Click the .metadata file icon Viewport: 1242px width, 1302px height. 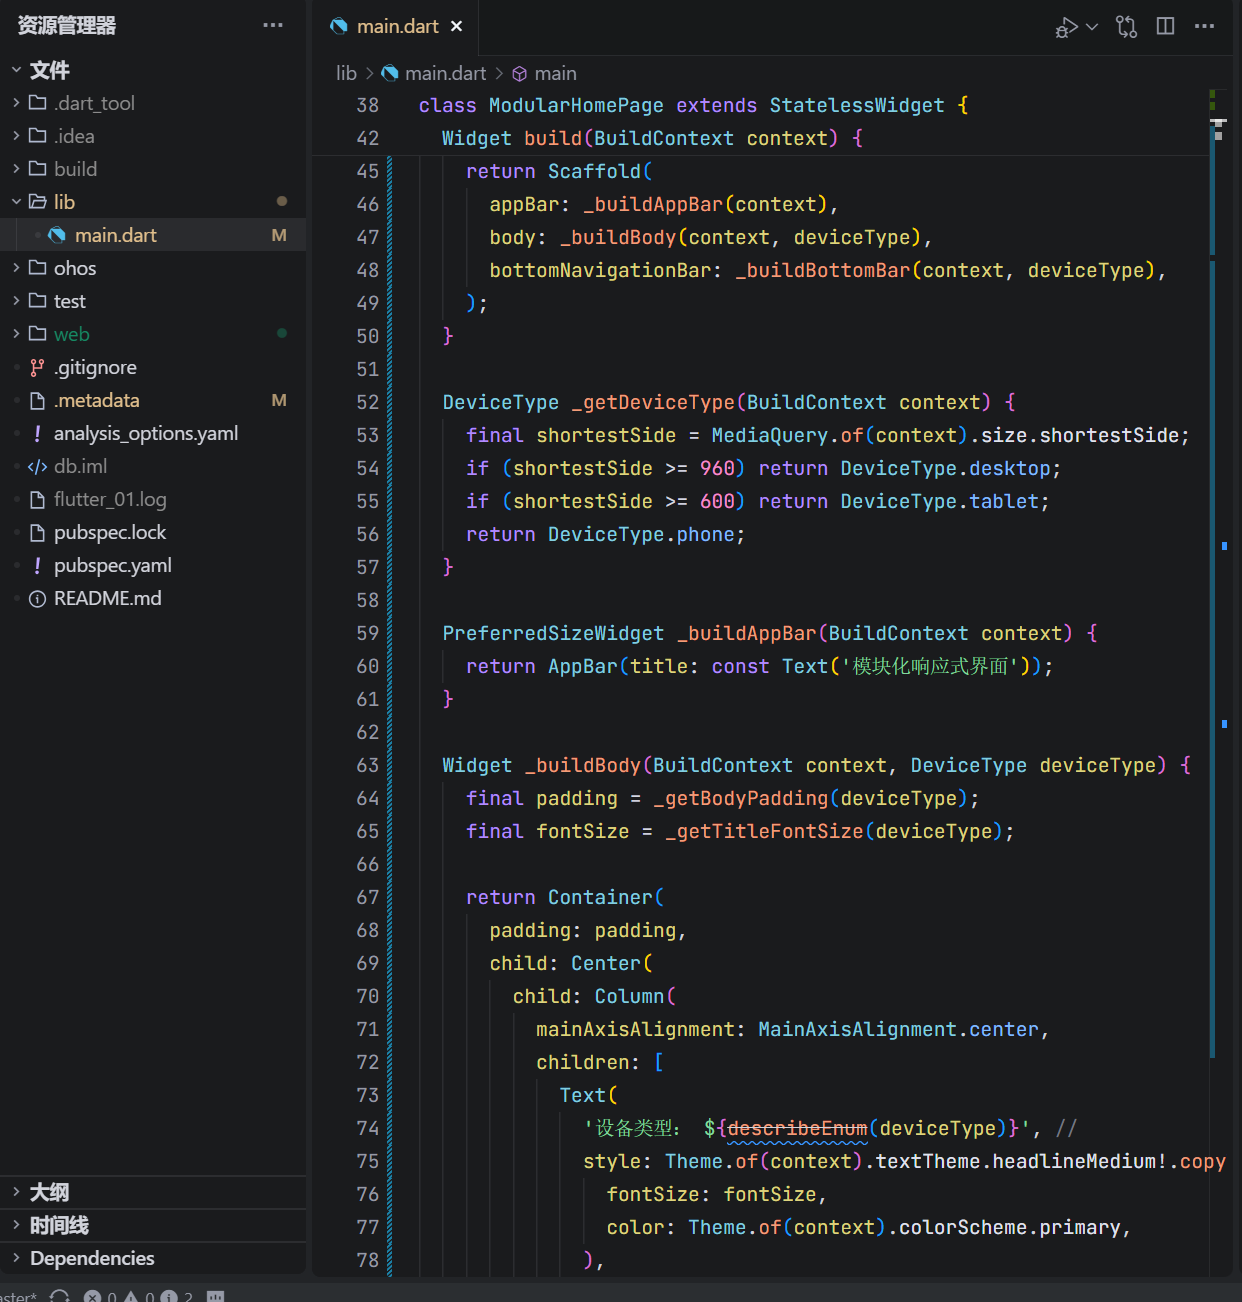point(37,401)
